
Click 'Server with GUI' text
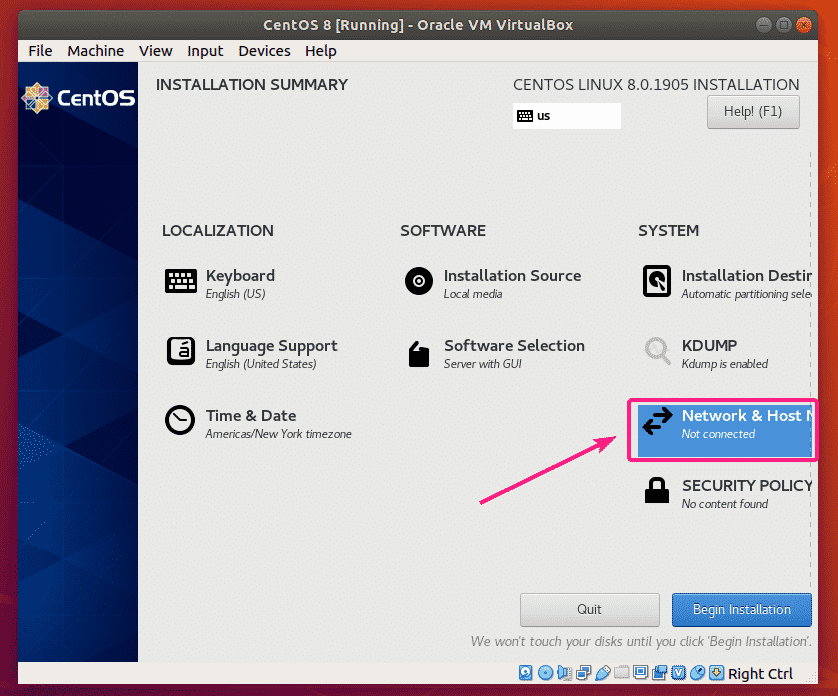(x=482, y=364)
